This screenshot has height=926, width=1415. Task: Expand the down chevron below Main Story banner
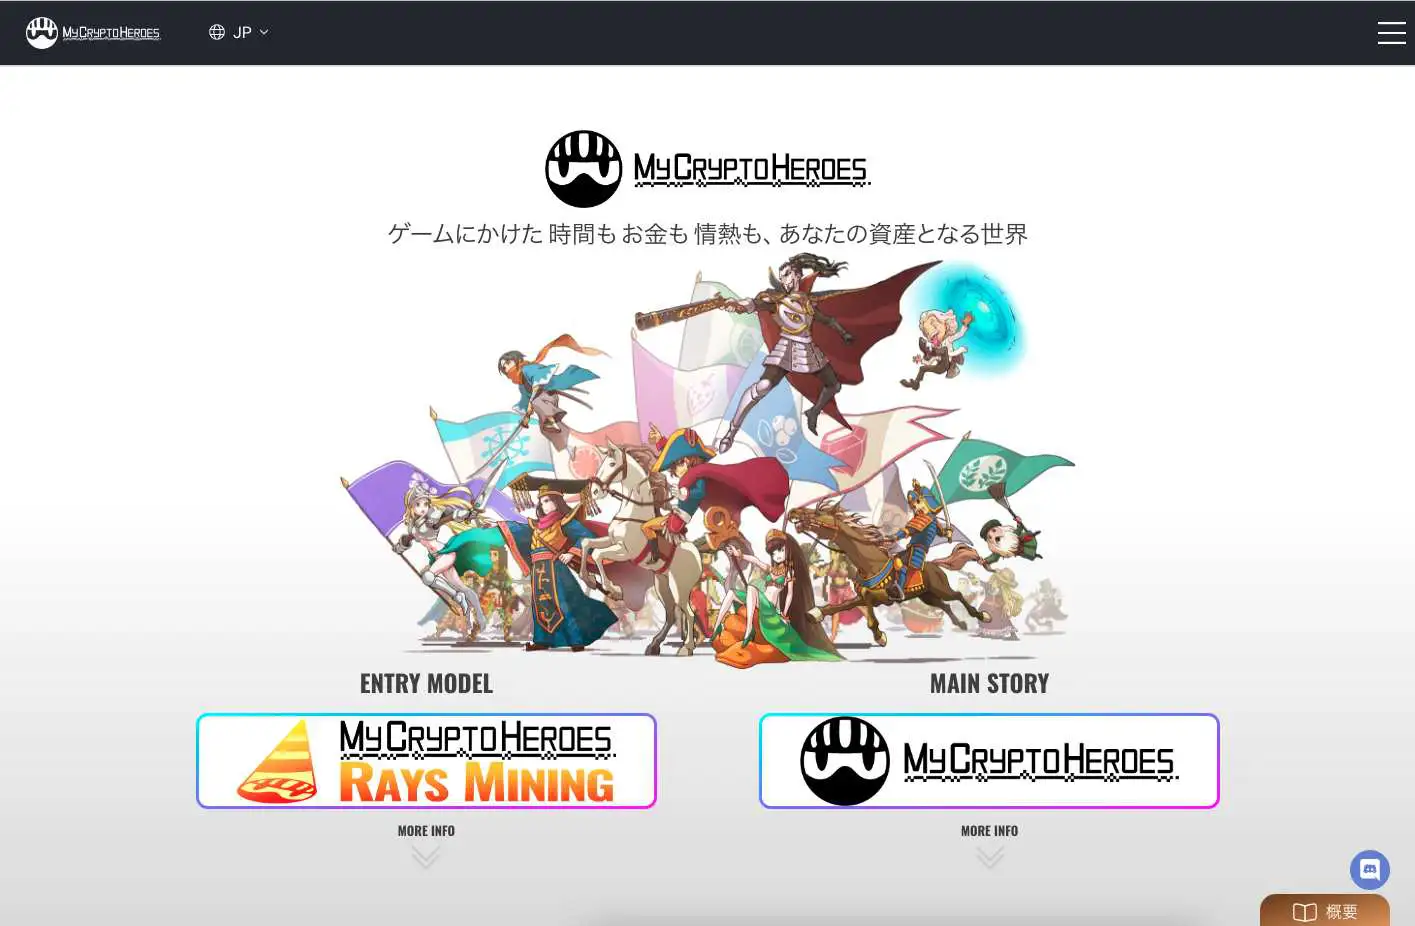pos(990,857)
